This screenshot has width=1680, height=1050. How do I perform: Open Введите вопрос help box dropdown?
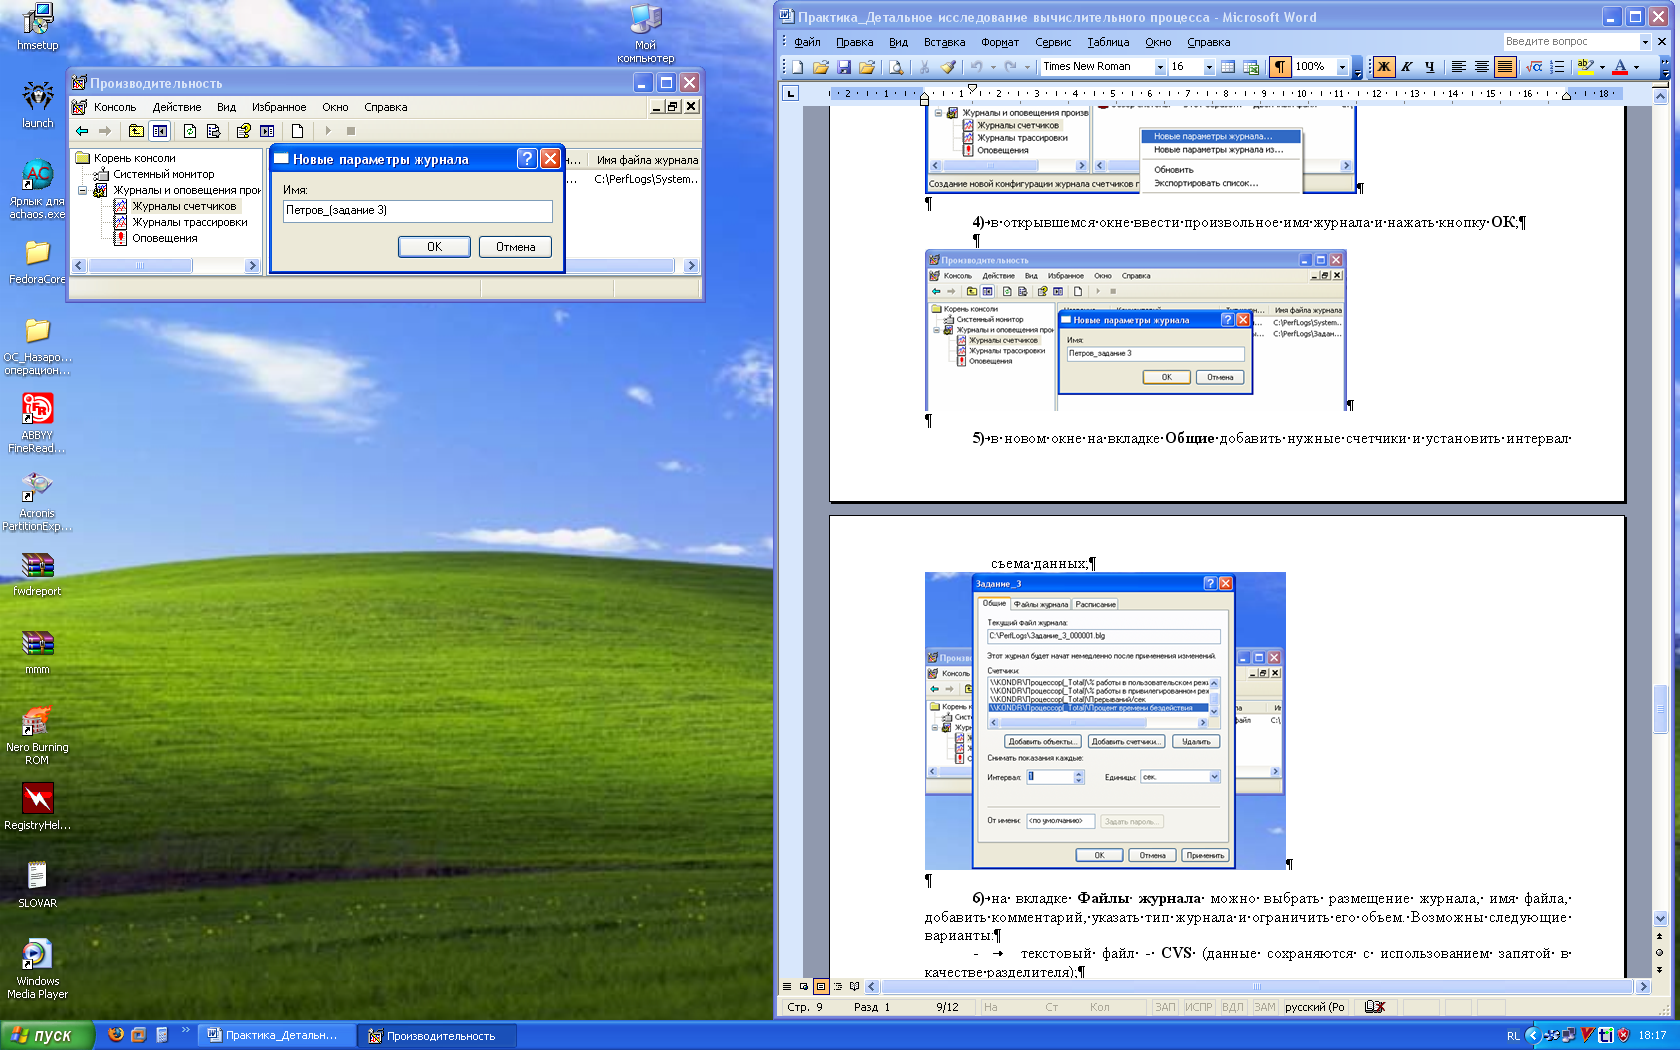(1645, 42)
